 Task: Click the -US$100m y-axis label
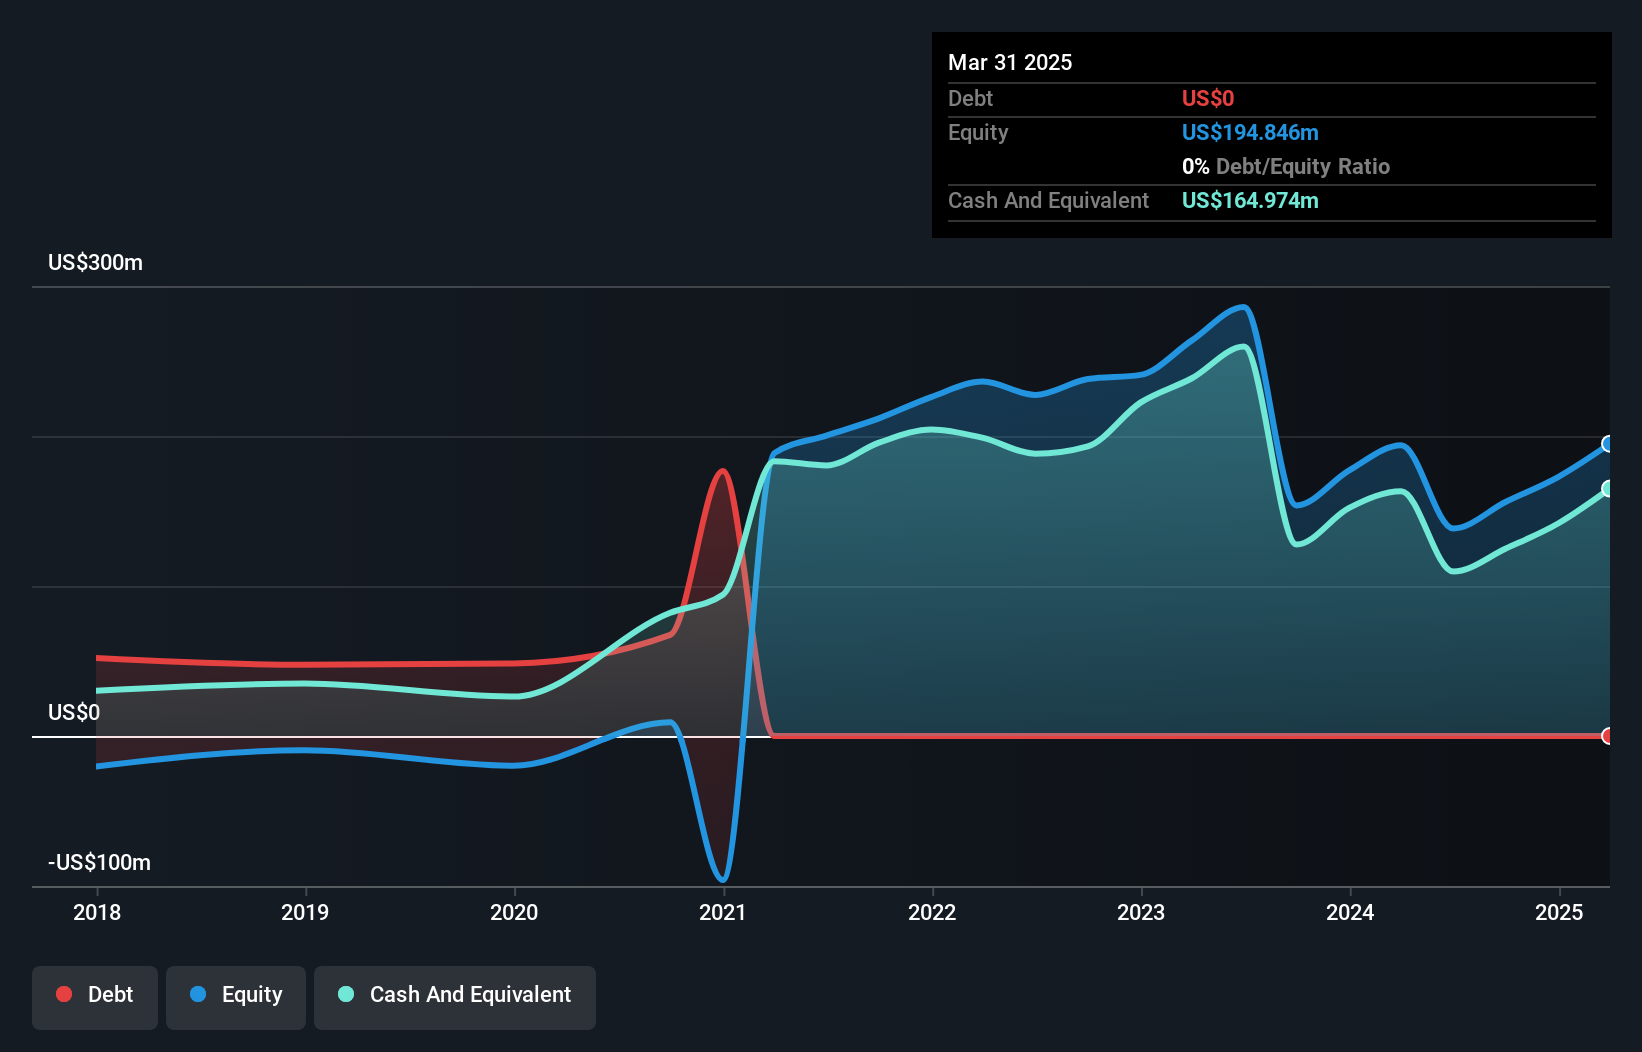[100, 863]
